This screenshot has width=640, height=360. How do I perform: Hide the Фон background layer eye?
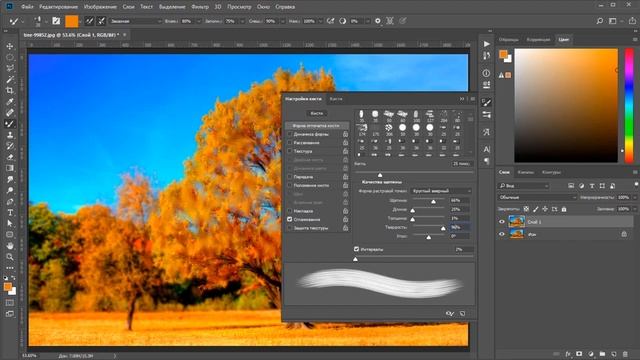[x=502, y=234]
